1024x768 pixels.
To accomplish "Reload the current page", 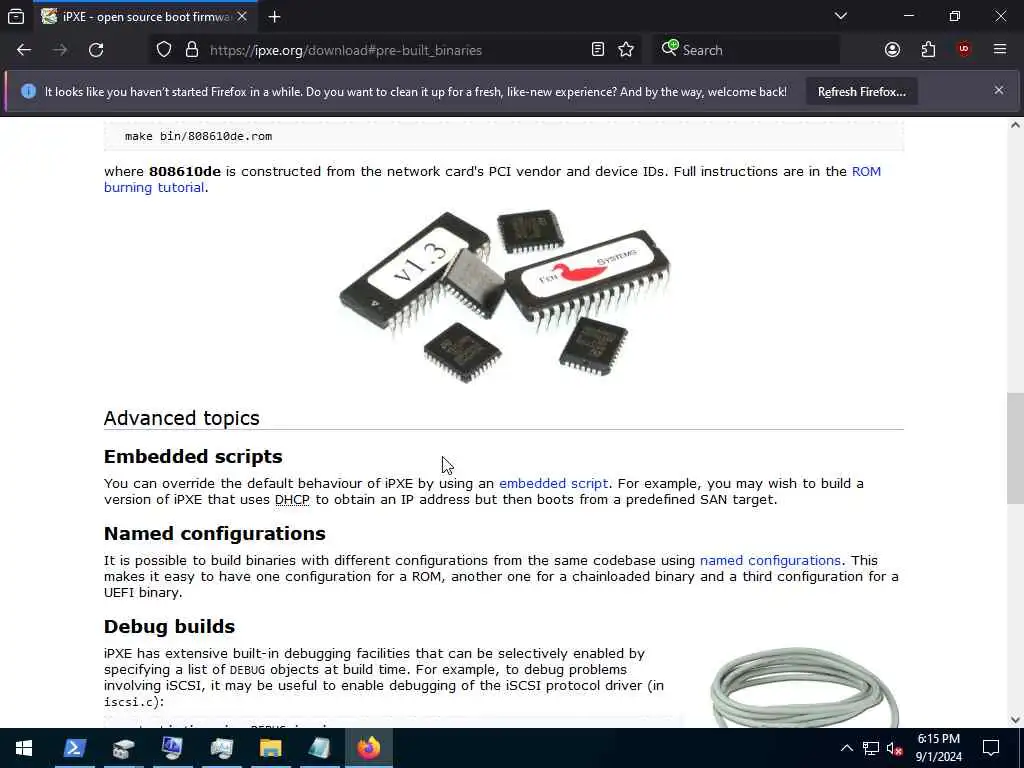I will click(96, 50).
